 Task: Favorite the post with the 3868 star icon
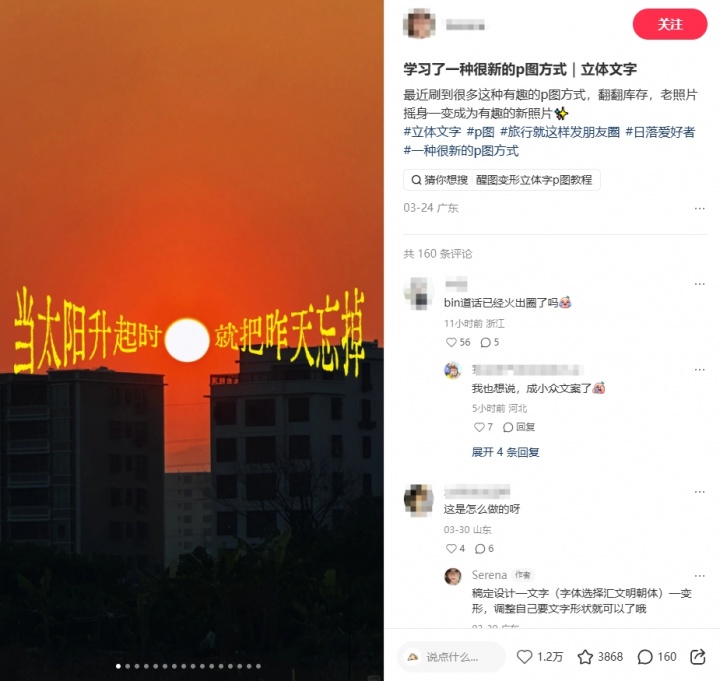[x=585, y=657]
